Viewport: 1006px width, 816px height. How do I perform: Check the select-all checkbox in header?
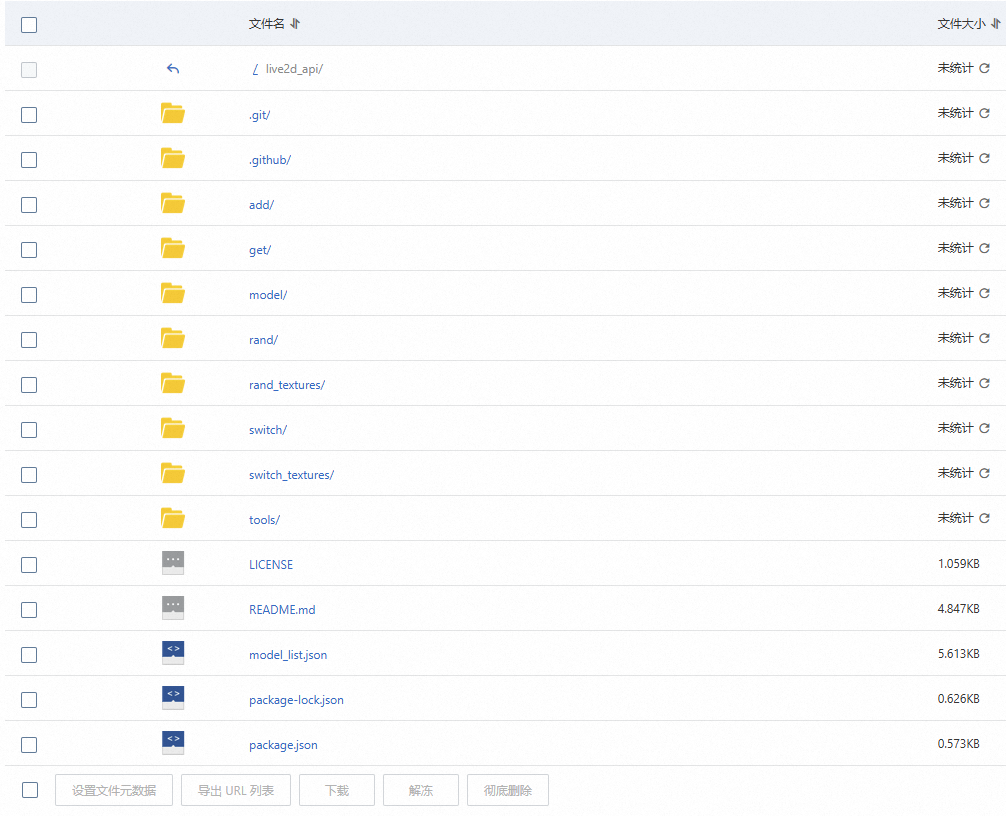click(x=29, y=25)
